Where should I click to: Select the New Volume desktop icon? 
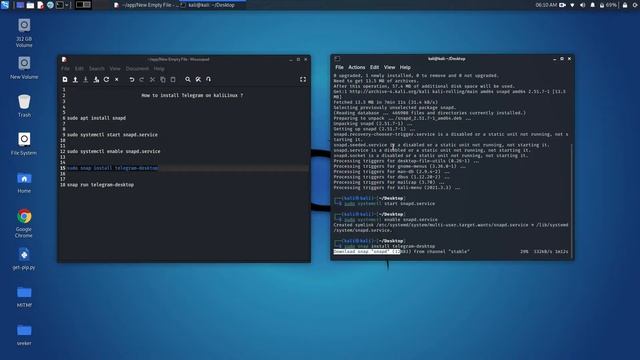point(24,68)
